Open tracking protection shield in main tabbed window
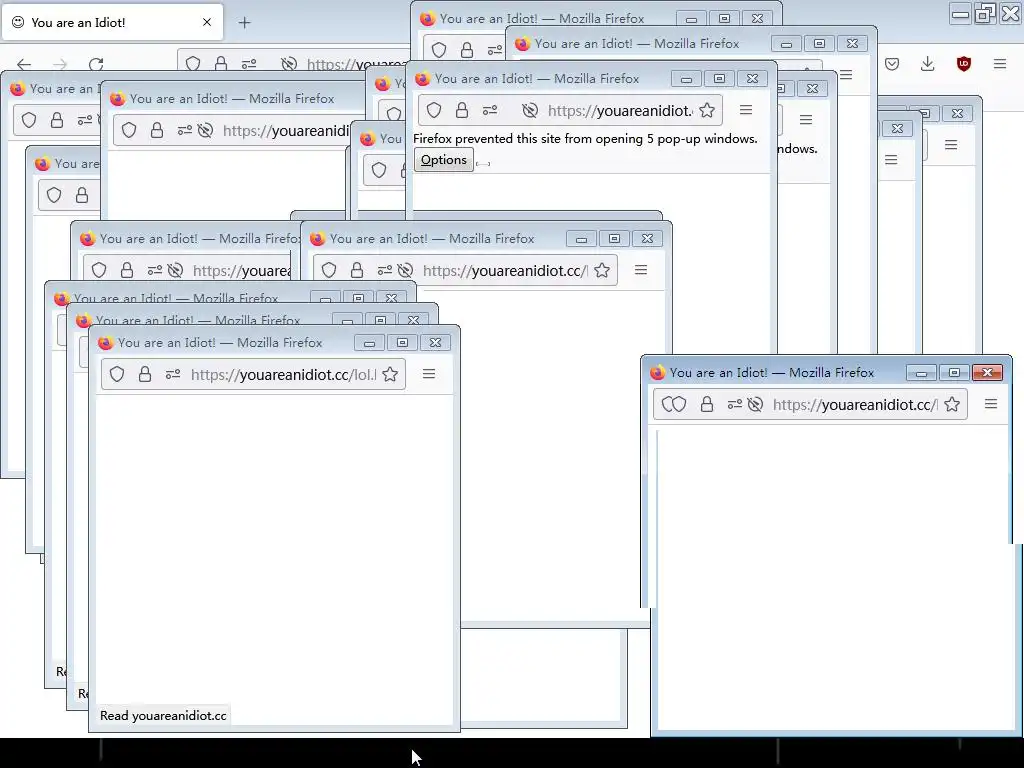The width and height of the screenshot is (1024, 768). click(193, 63)
